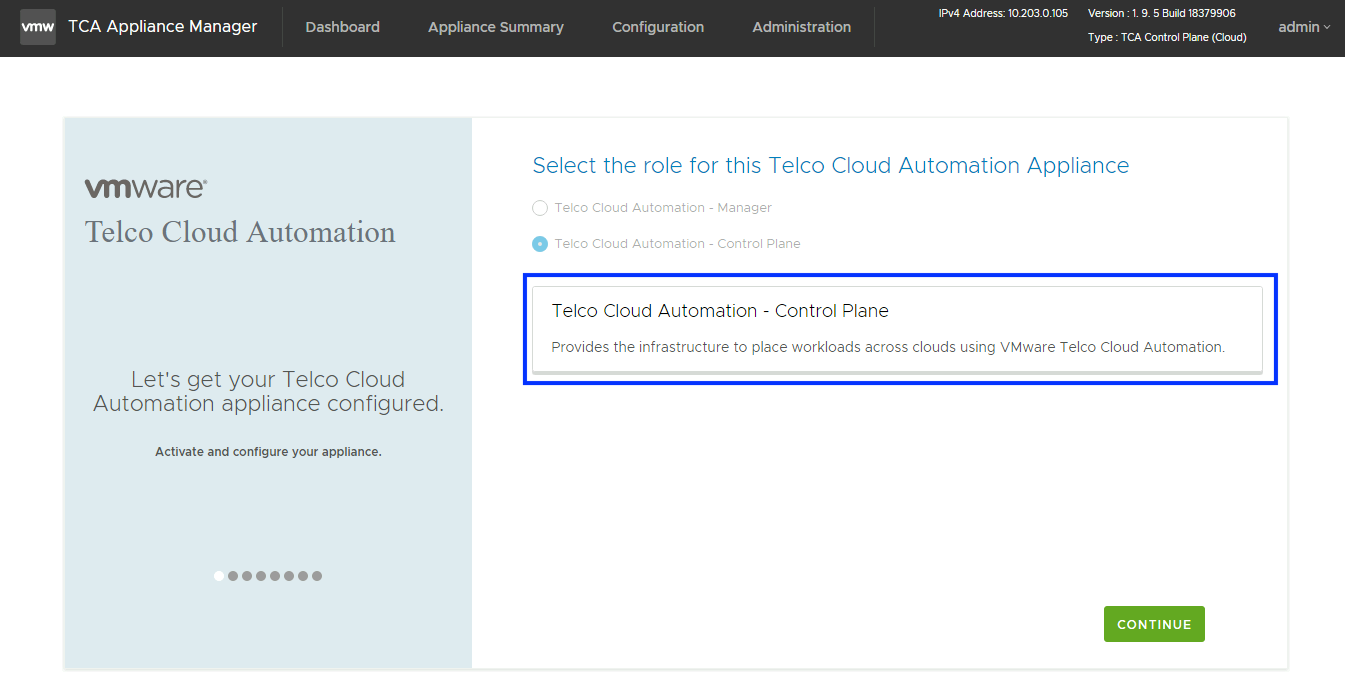This screenshot has width=1345, height=688.
Task: Go to Appliance Summary
Action: [495, 27]
